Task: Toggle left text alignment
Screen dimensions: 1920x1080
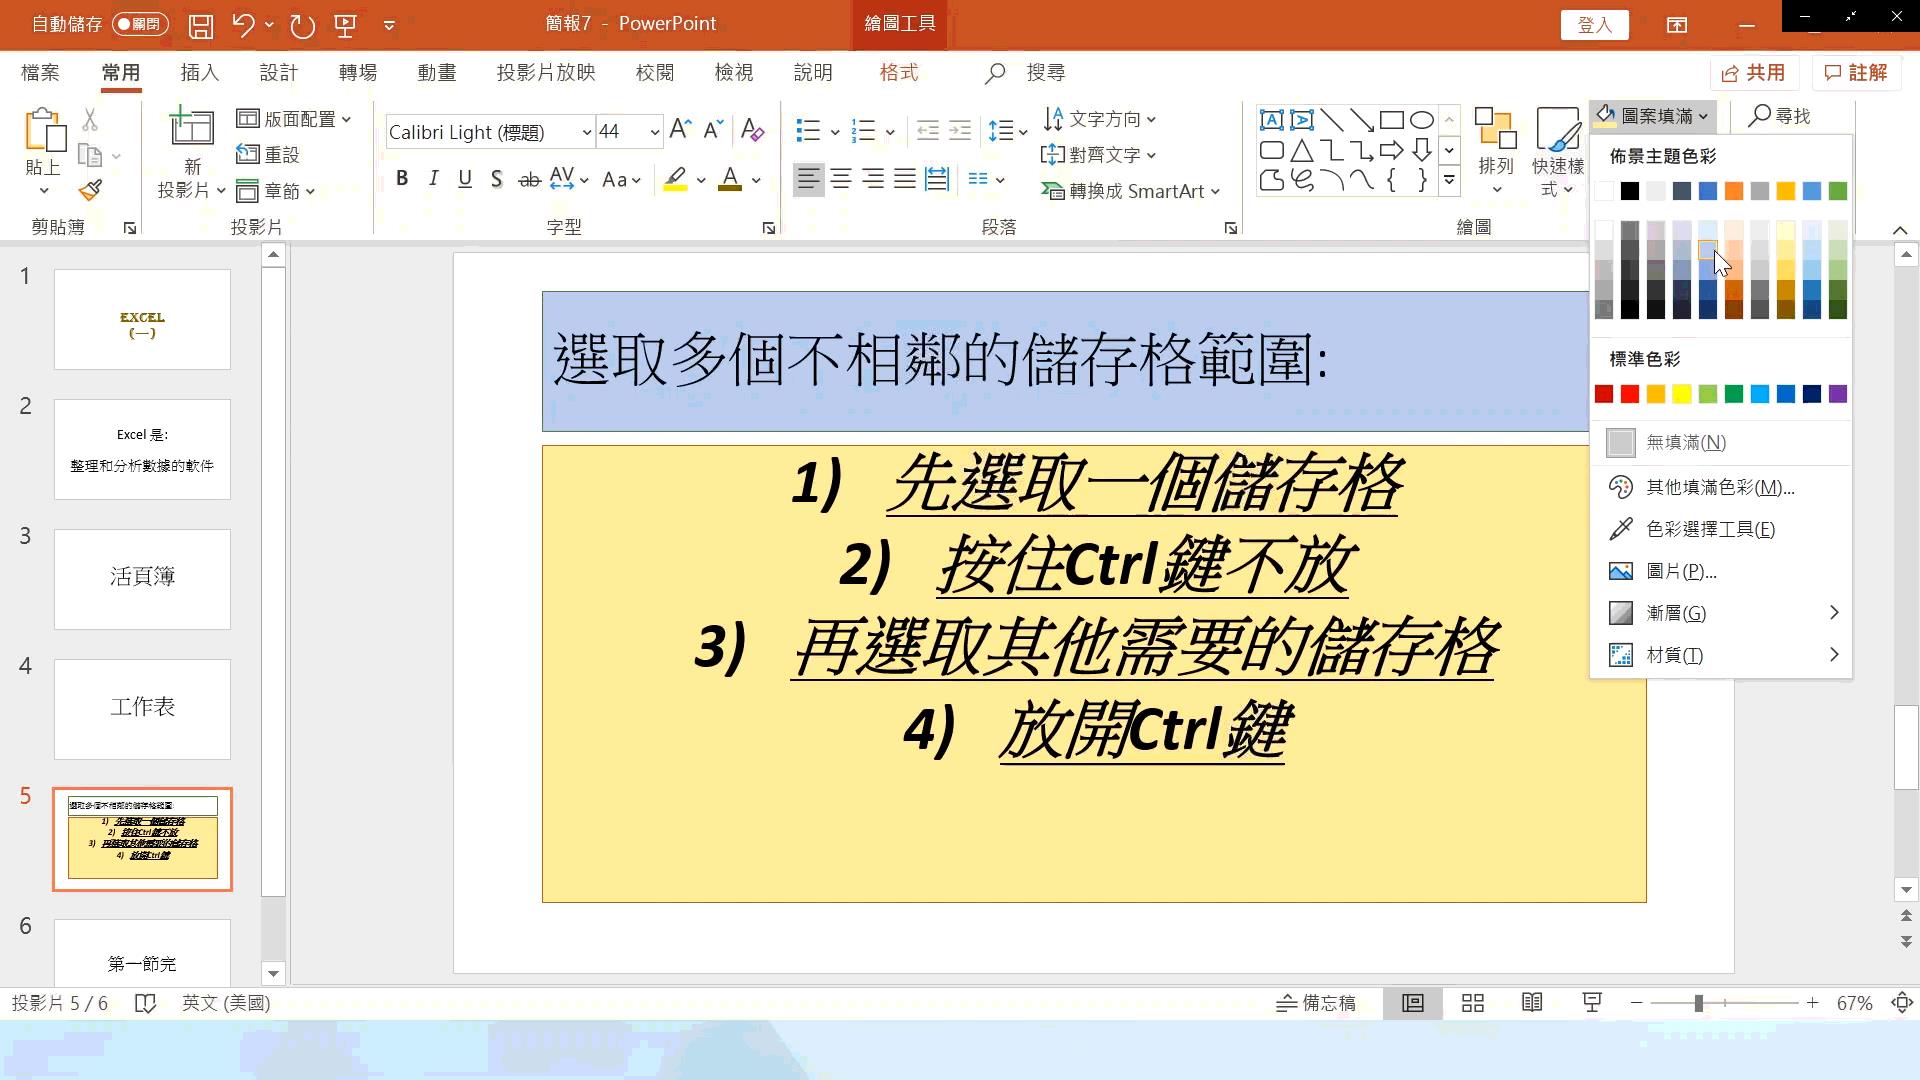Action: point(809,179)
